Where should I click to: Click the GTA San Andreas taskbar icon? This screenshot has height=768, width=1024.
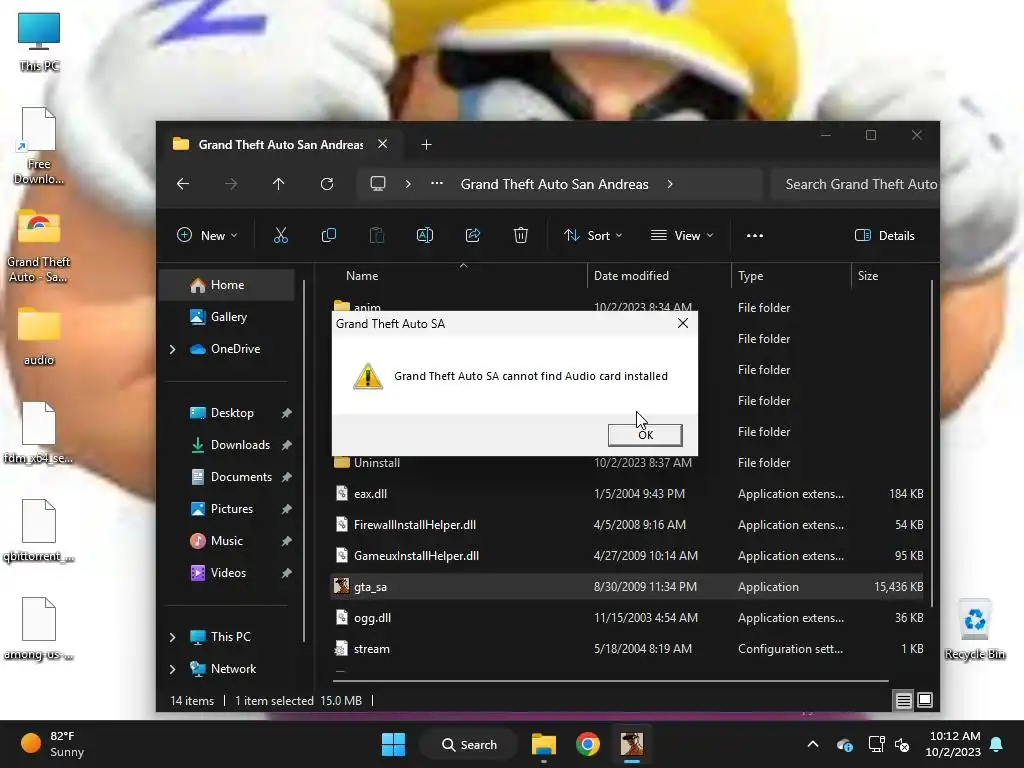tap(632, 744)
